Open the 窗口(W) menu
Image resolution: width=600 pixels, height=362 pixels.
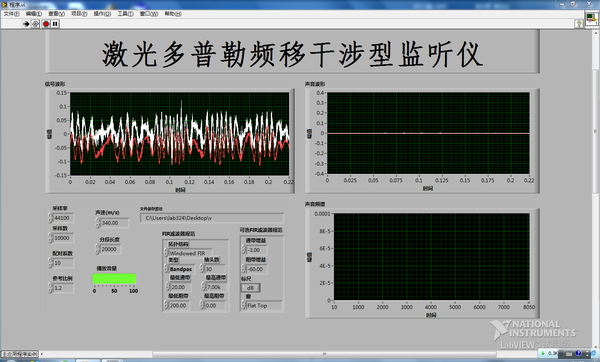[x=149, y=14]
